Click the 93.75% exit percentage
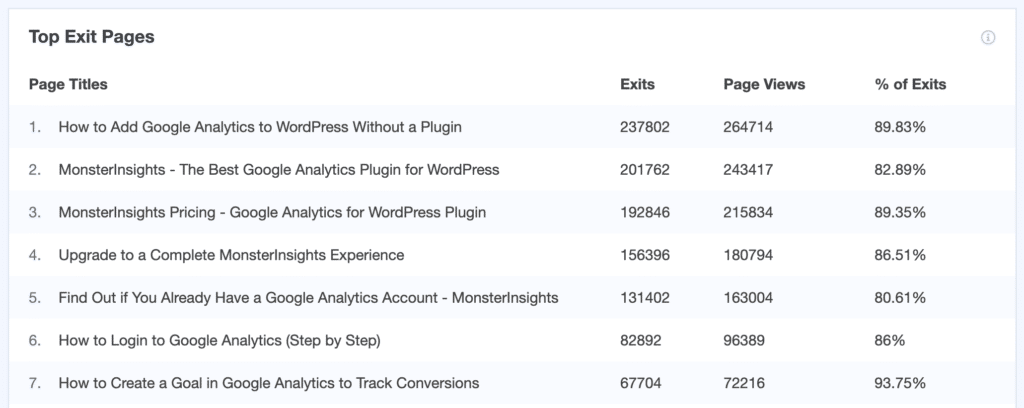 (x=900, y=383)
